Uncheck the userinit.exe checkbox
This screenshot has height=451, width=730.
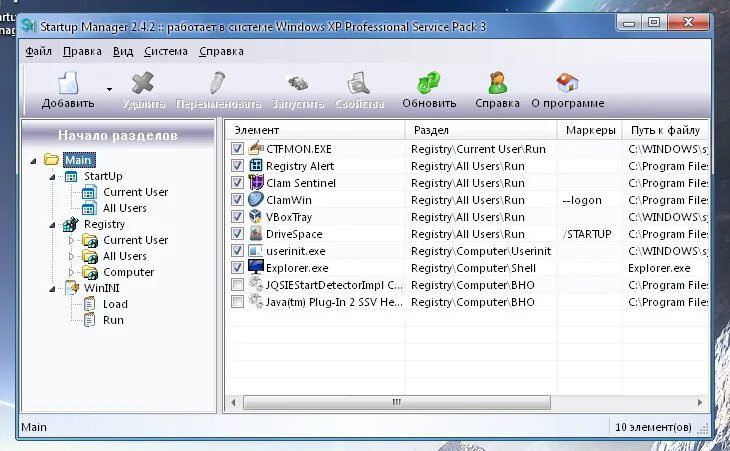(237, 251)
